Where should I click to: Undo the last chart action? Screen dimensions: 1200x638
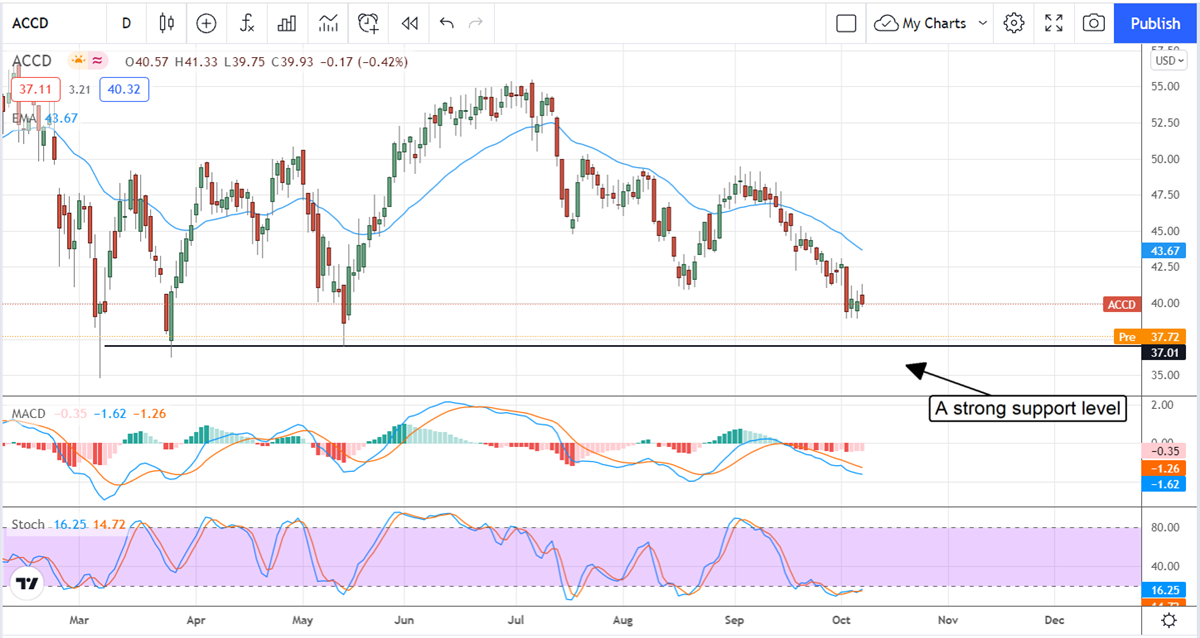[x=446, y=22]
